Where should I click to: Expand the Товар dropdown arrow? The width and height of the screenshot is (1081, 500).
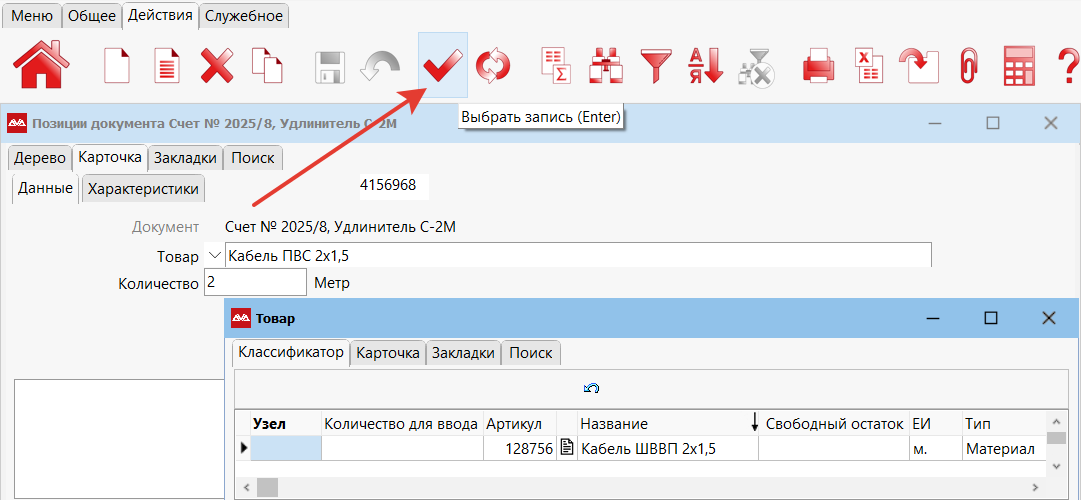(x=213, y=256)
